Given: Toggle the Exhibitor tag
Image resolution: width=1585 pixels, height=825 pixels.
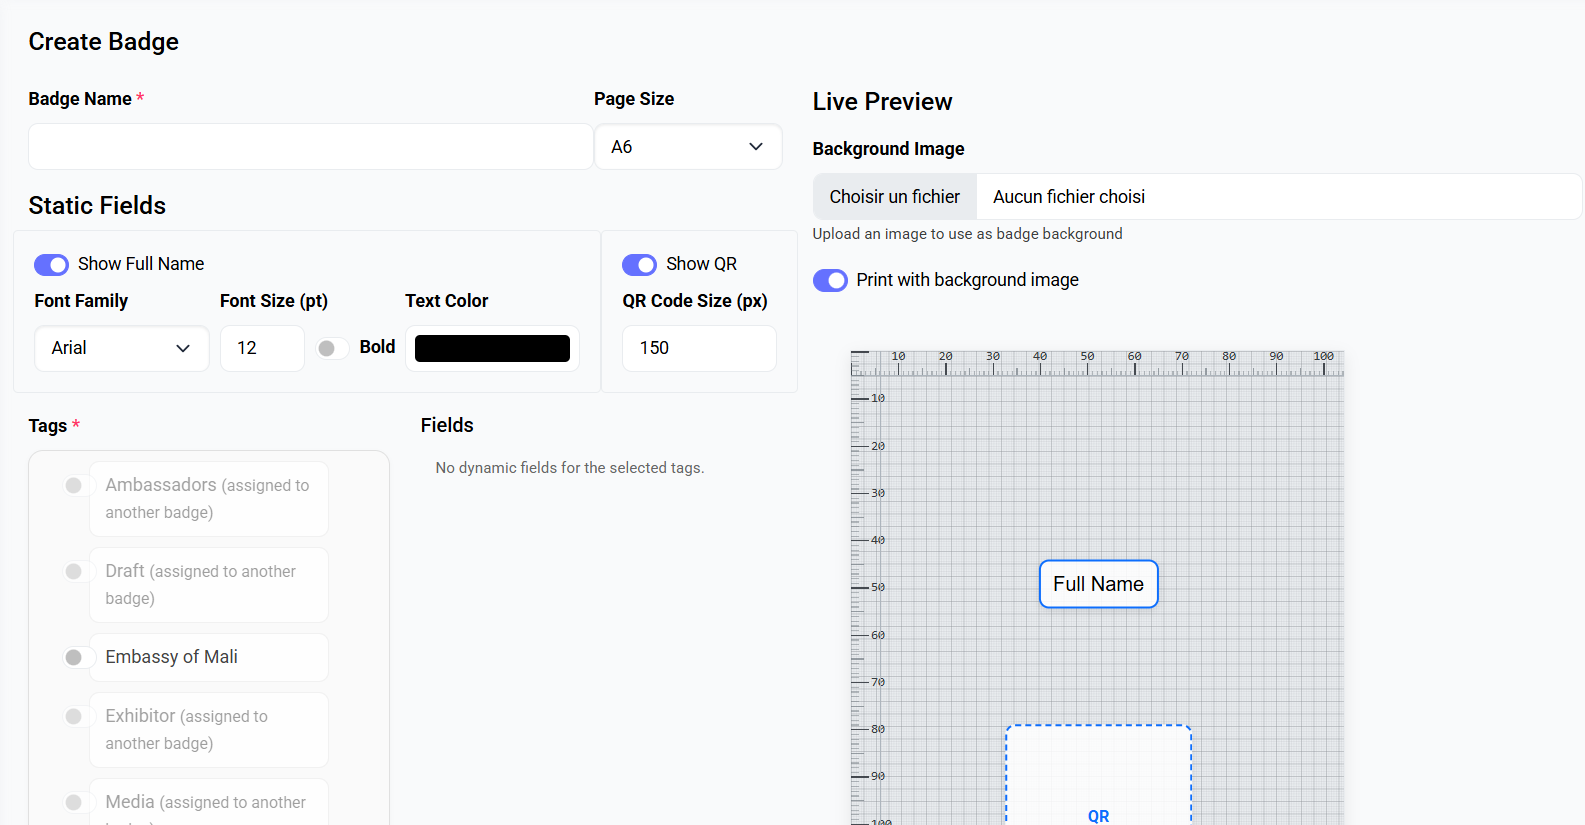Looking at the screenshot, I should pos(74,716).
